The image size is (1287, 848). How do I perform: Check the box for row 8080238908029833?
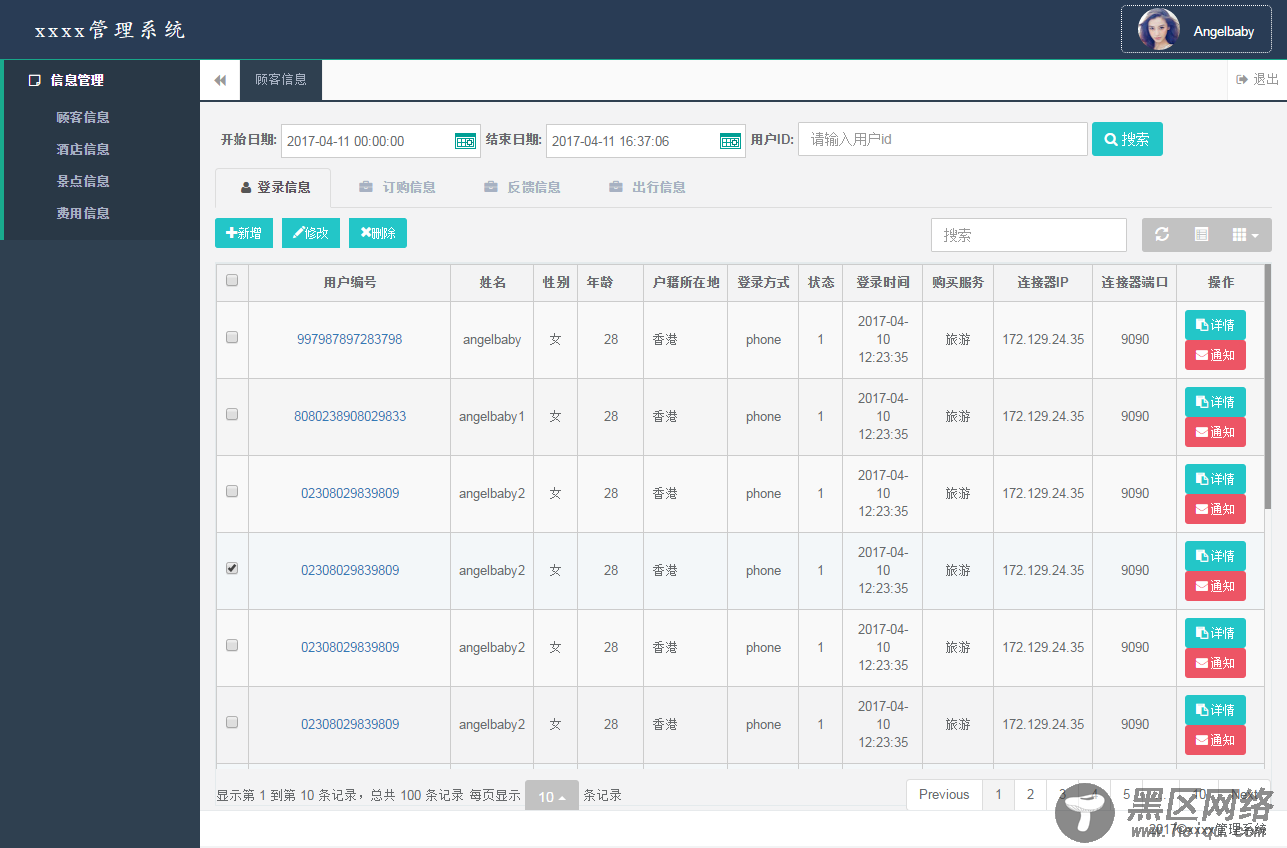[x=232, y=415]
